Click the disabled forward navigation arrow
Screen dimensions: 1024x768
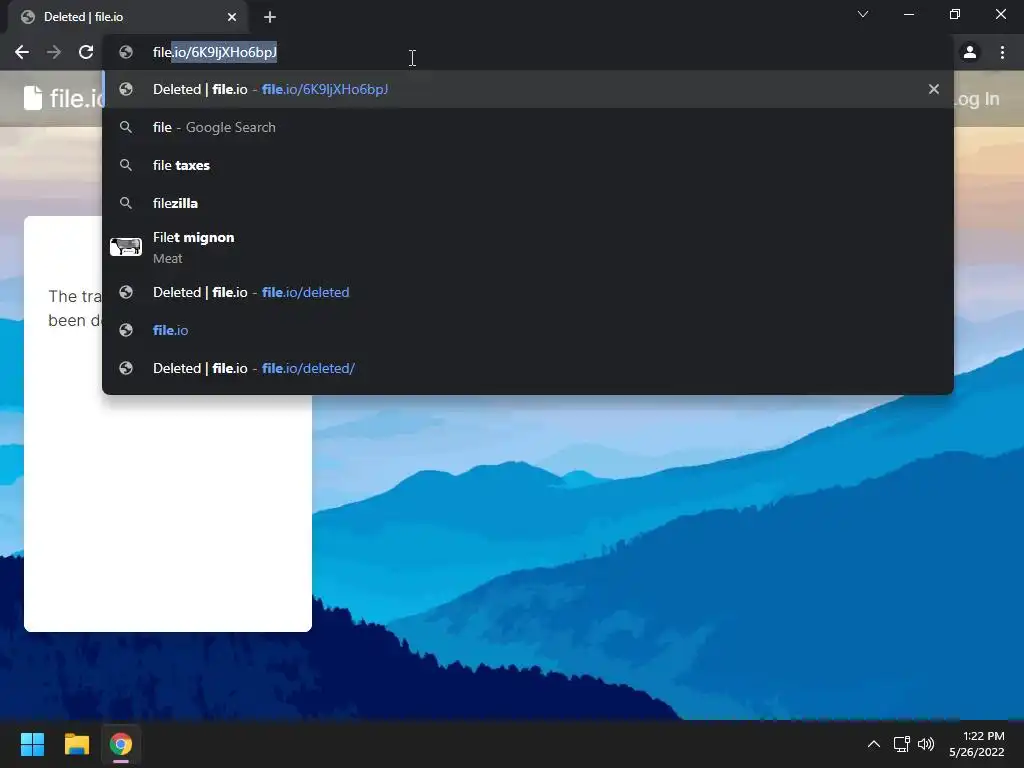54,52
